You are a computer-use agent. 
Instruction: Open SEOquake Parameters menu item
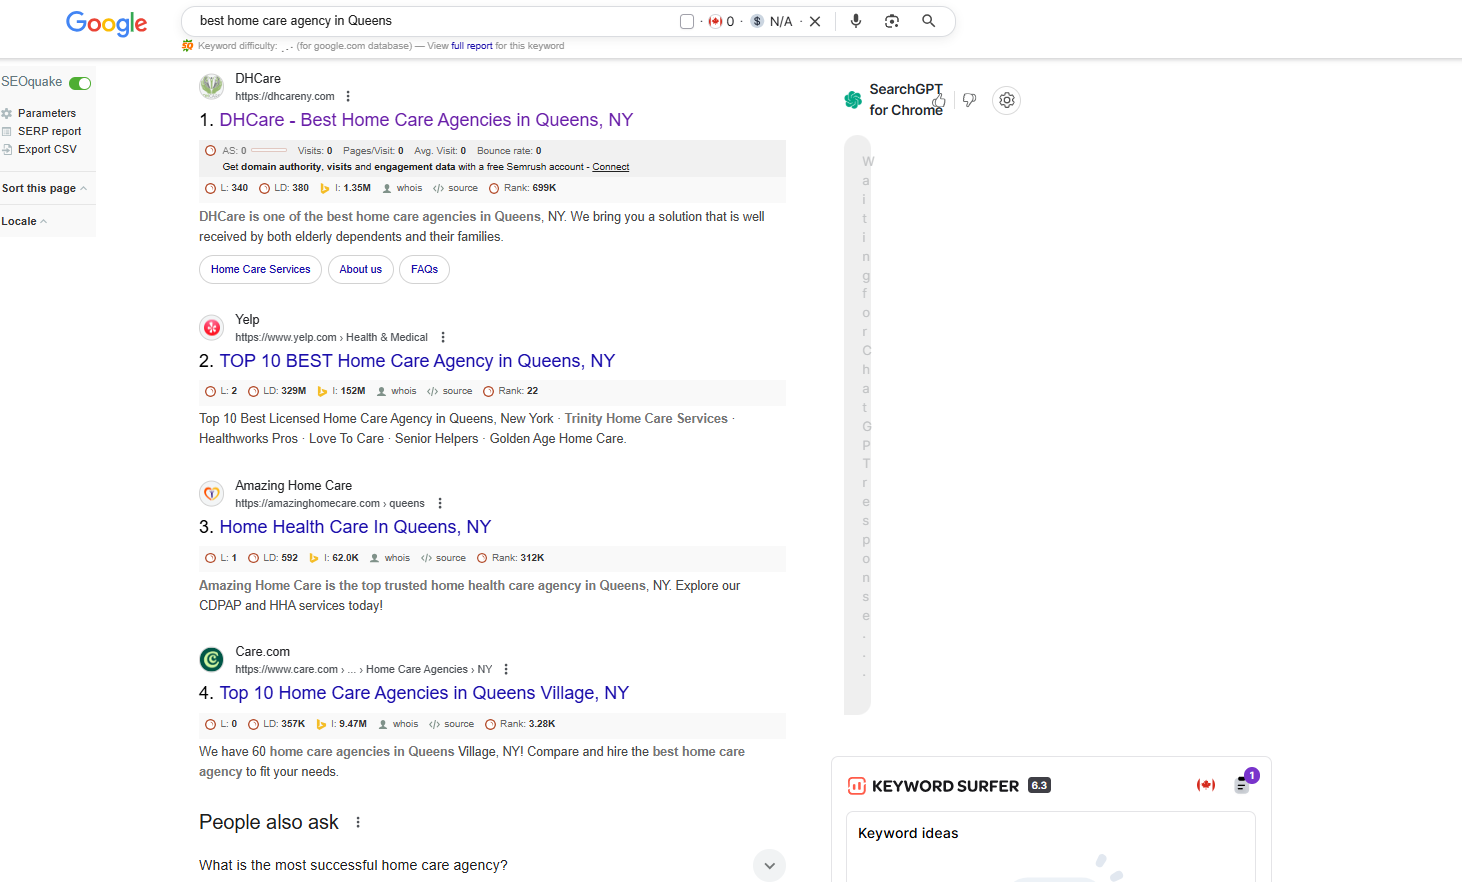click(x=46, y=113)
